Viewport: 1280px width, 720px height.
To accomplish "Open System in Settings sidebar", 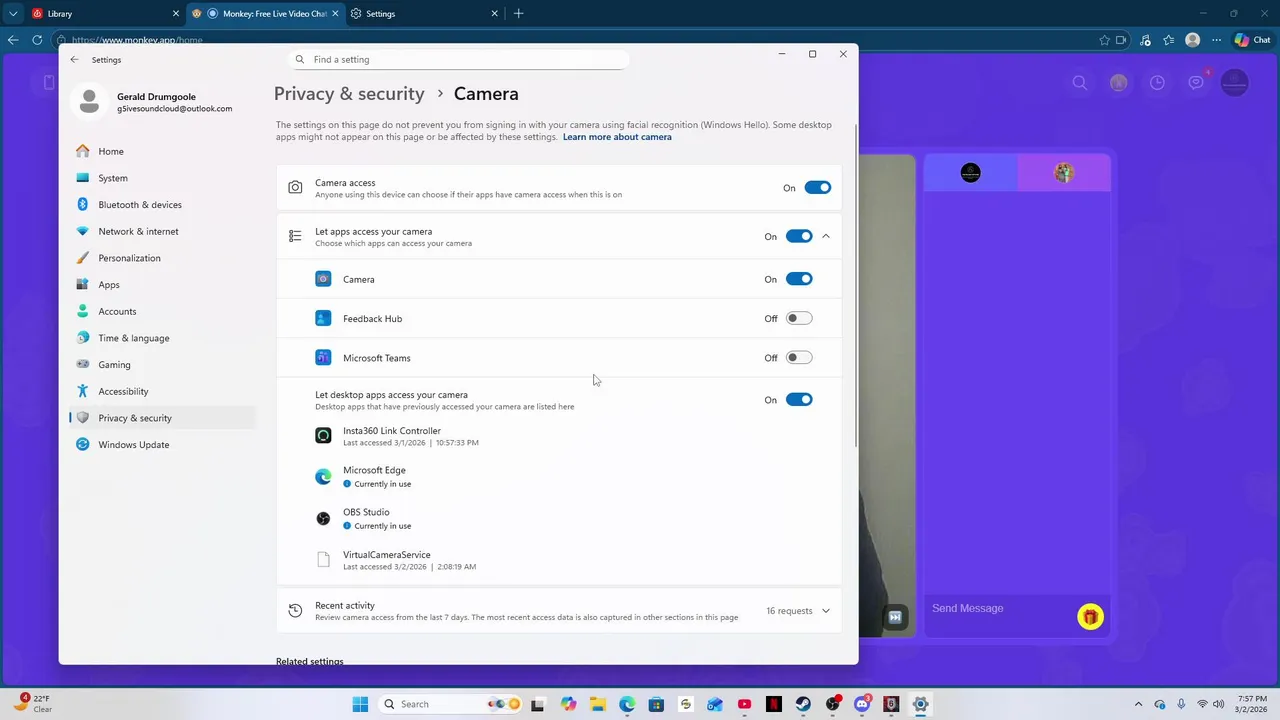I will click(x=113, y=178).
